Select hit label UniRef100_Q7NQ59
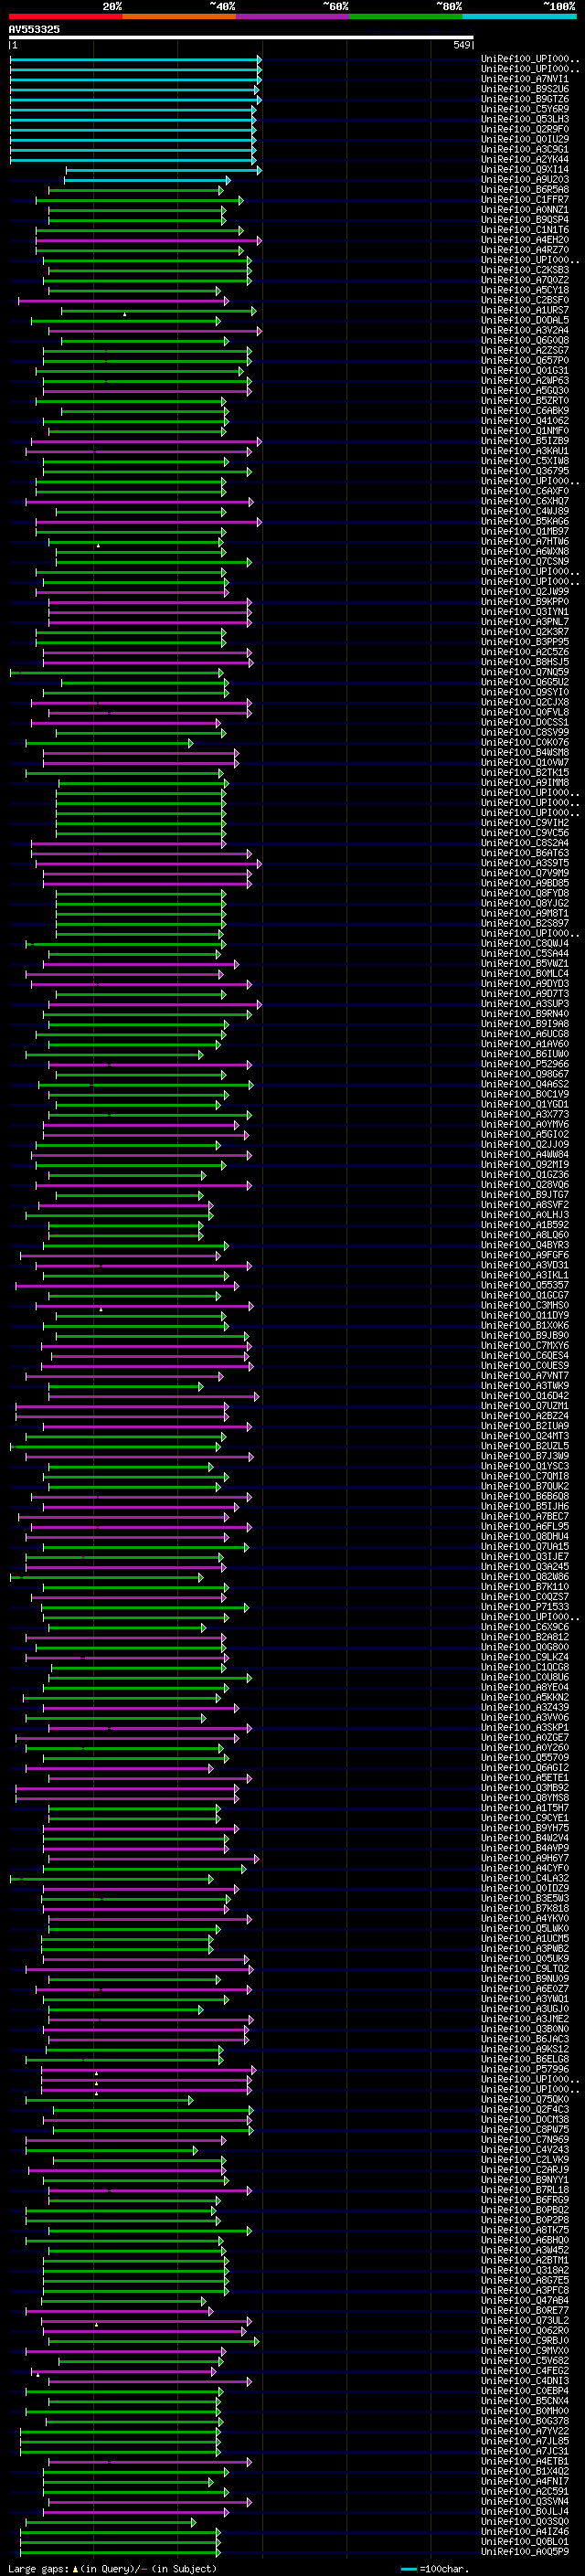Viewport: 585px width, 2576px height. [x=525, y=672]
